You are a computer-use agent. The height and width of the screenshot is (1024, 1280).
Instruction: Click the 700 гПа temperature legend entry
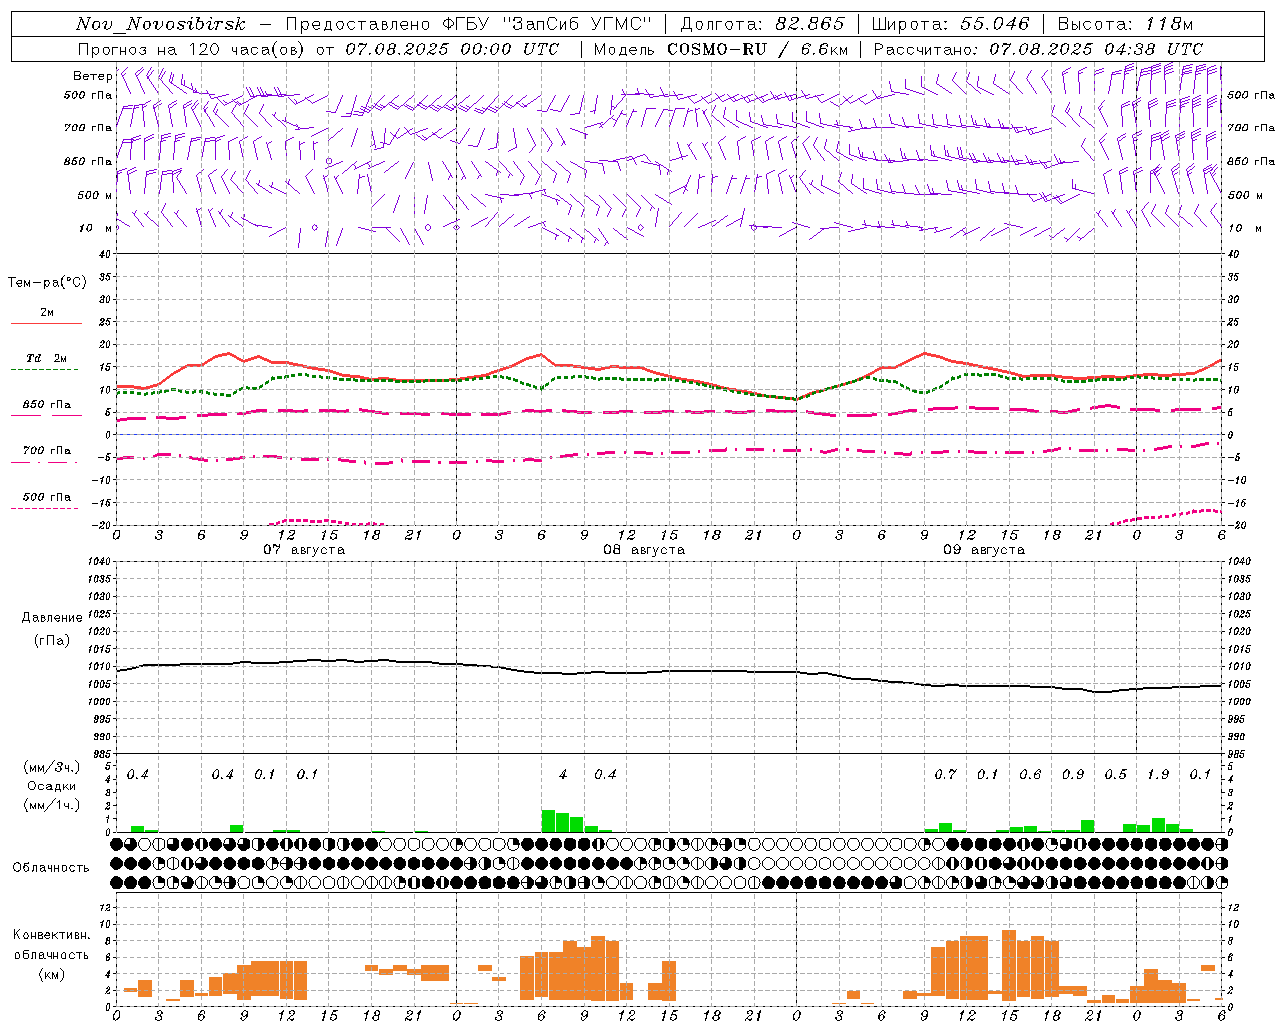(x=46, y=451)
